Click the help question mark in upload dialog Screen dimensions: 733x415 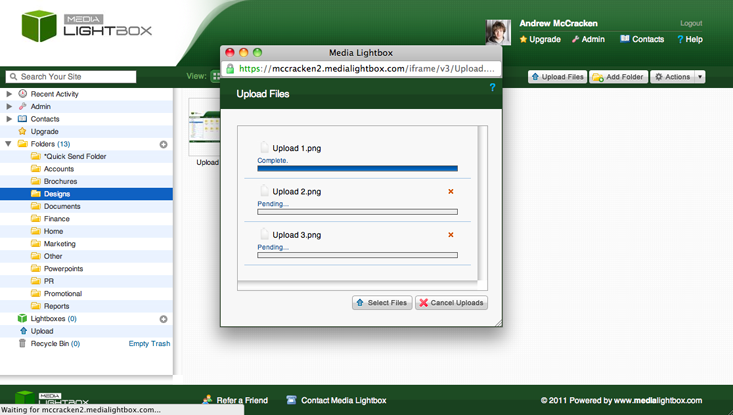[x=492, y=89]
